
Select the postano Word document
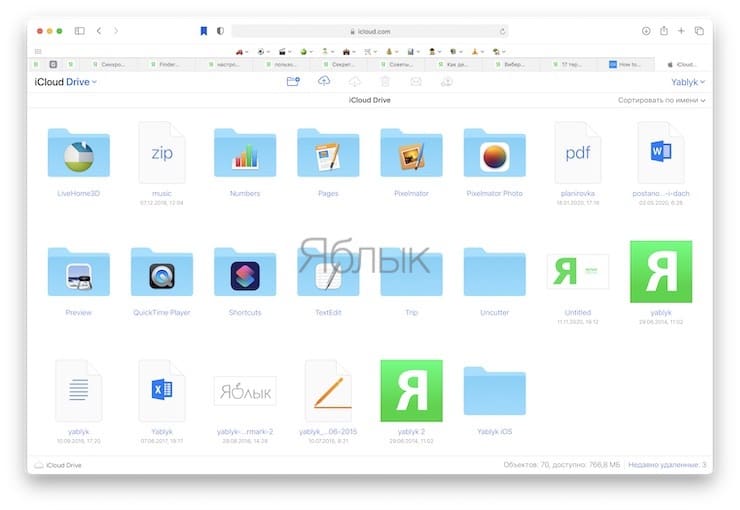click(x=661, y=152)
